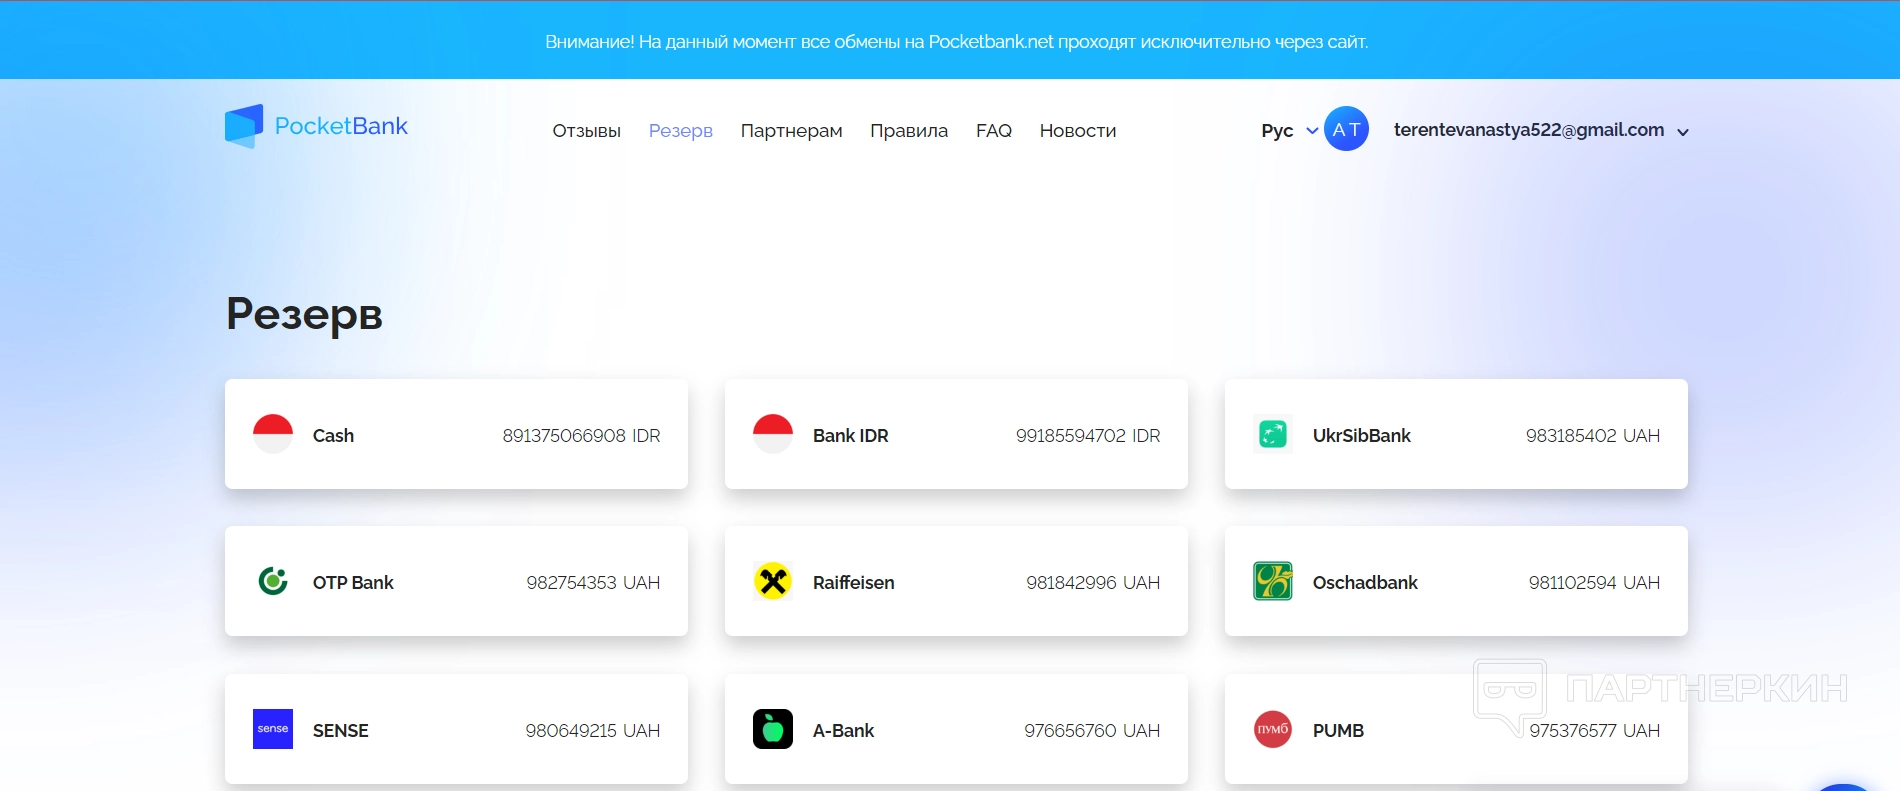Click the 982754353 UAH reserve amount
1900x791 pixels.
click(593, 582)
